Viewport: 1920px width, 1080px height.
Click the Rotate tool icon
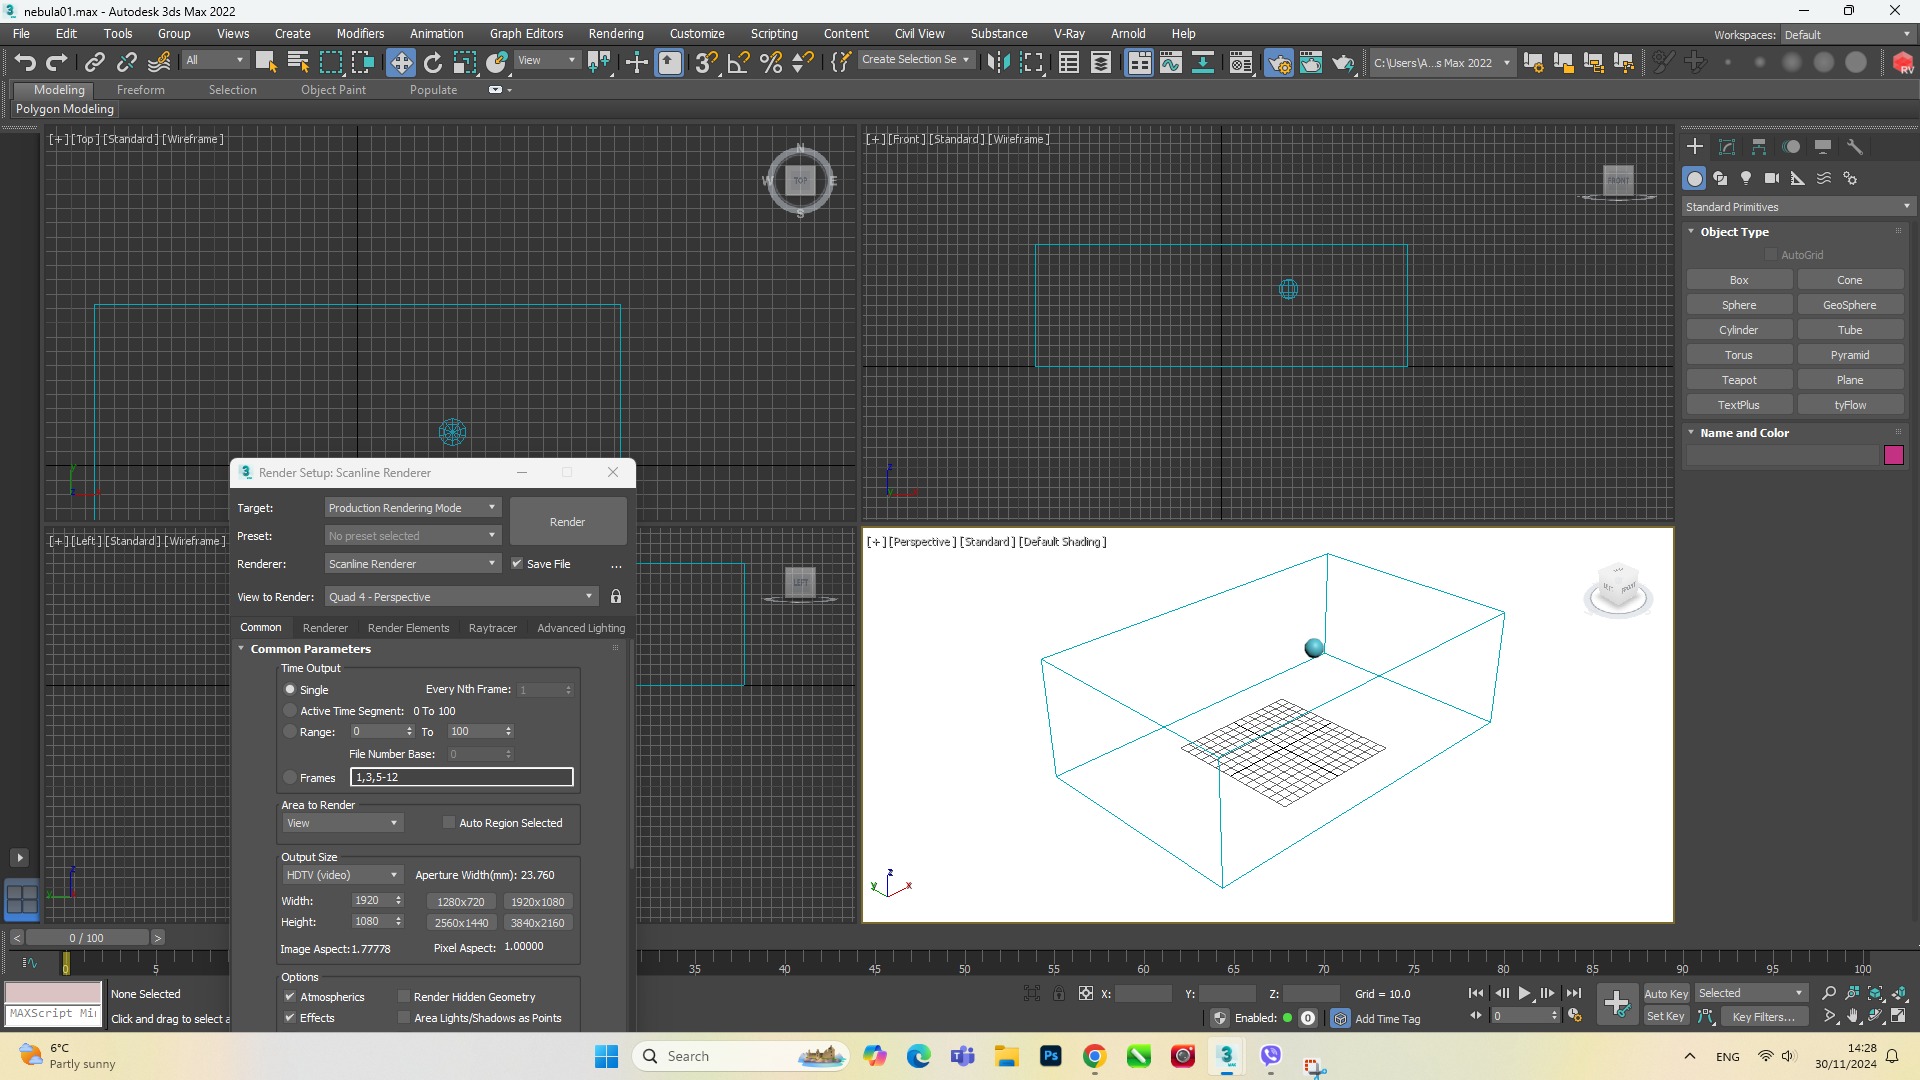(x=432, y=63)
